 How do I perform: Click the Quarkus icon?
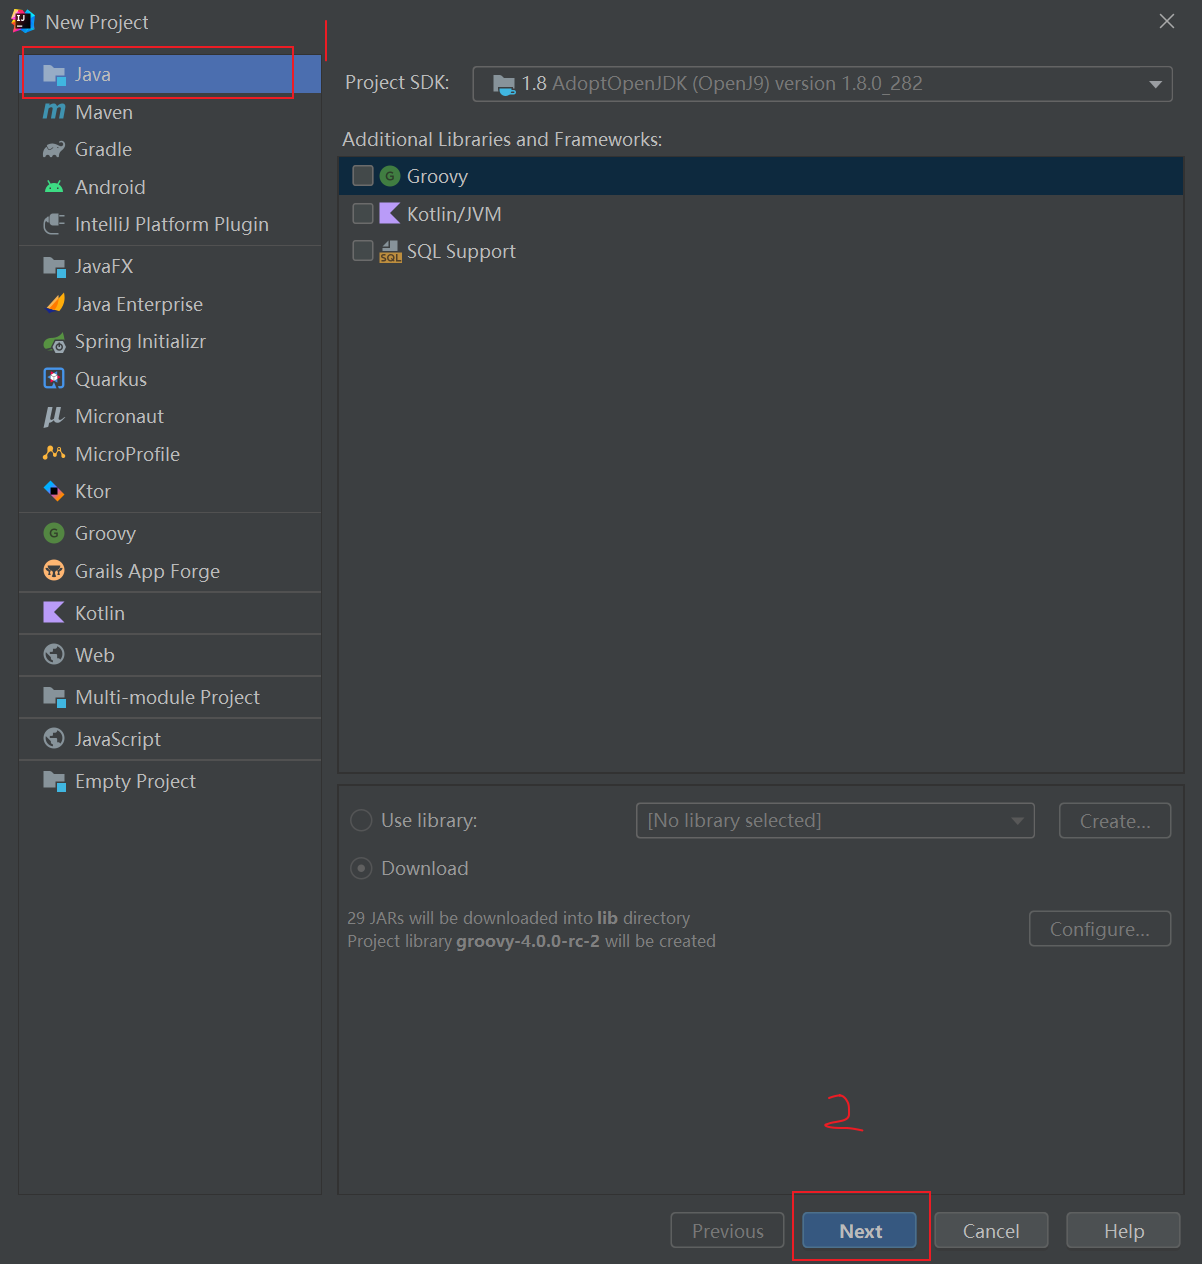click(54, 379)
